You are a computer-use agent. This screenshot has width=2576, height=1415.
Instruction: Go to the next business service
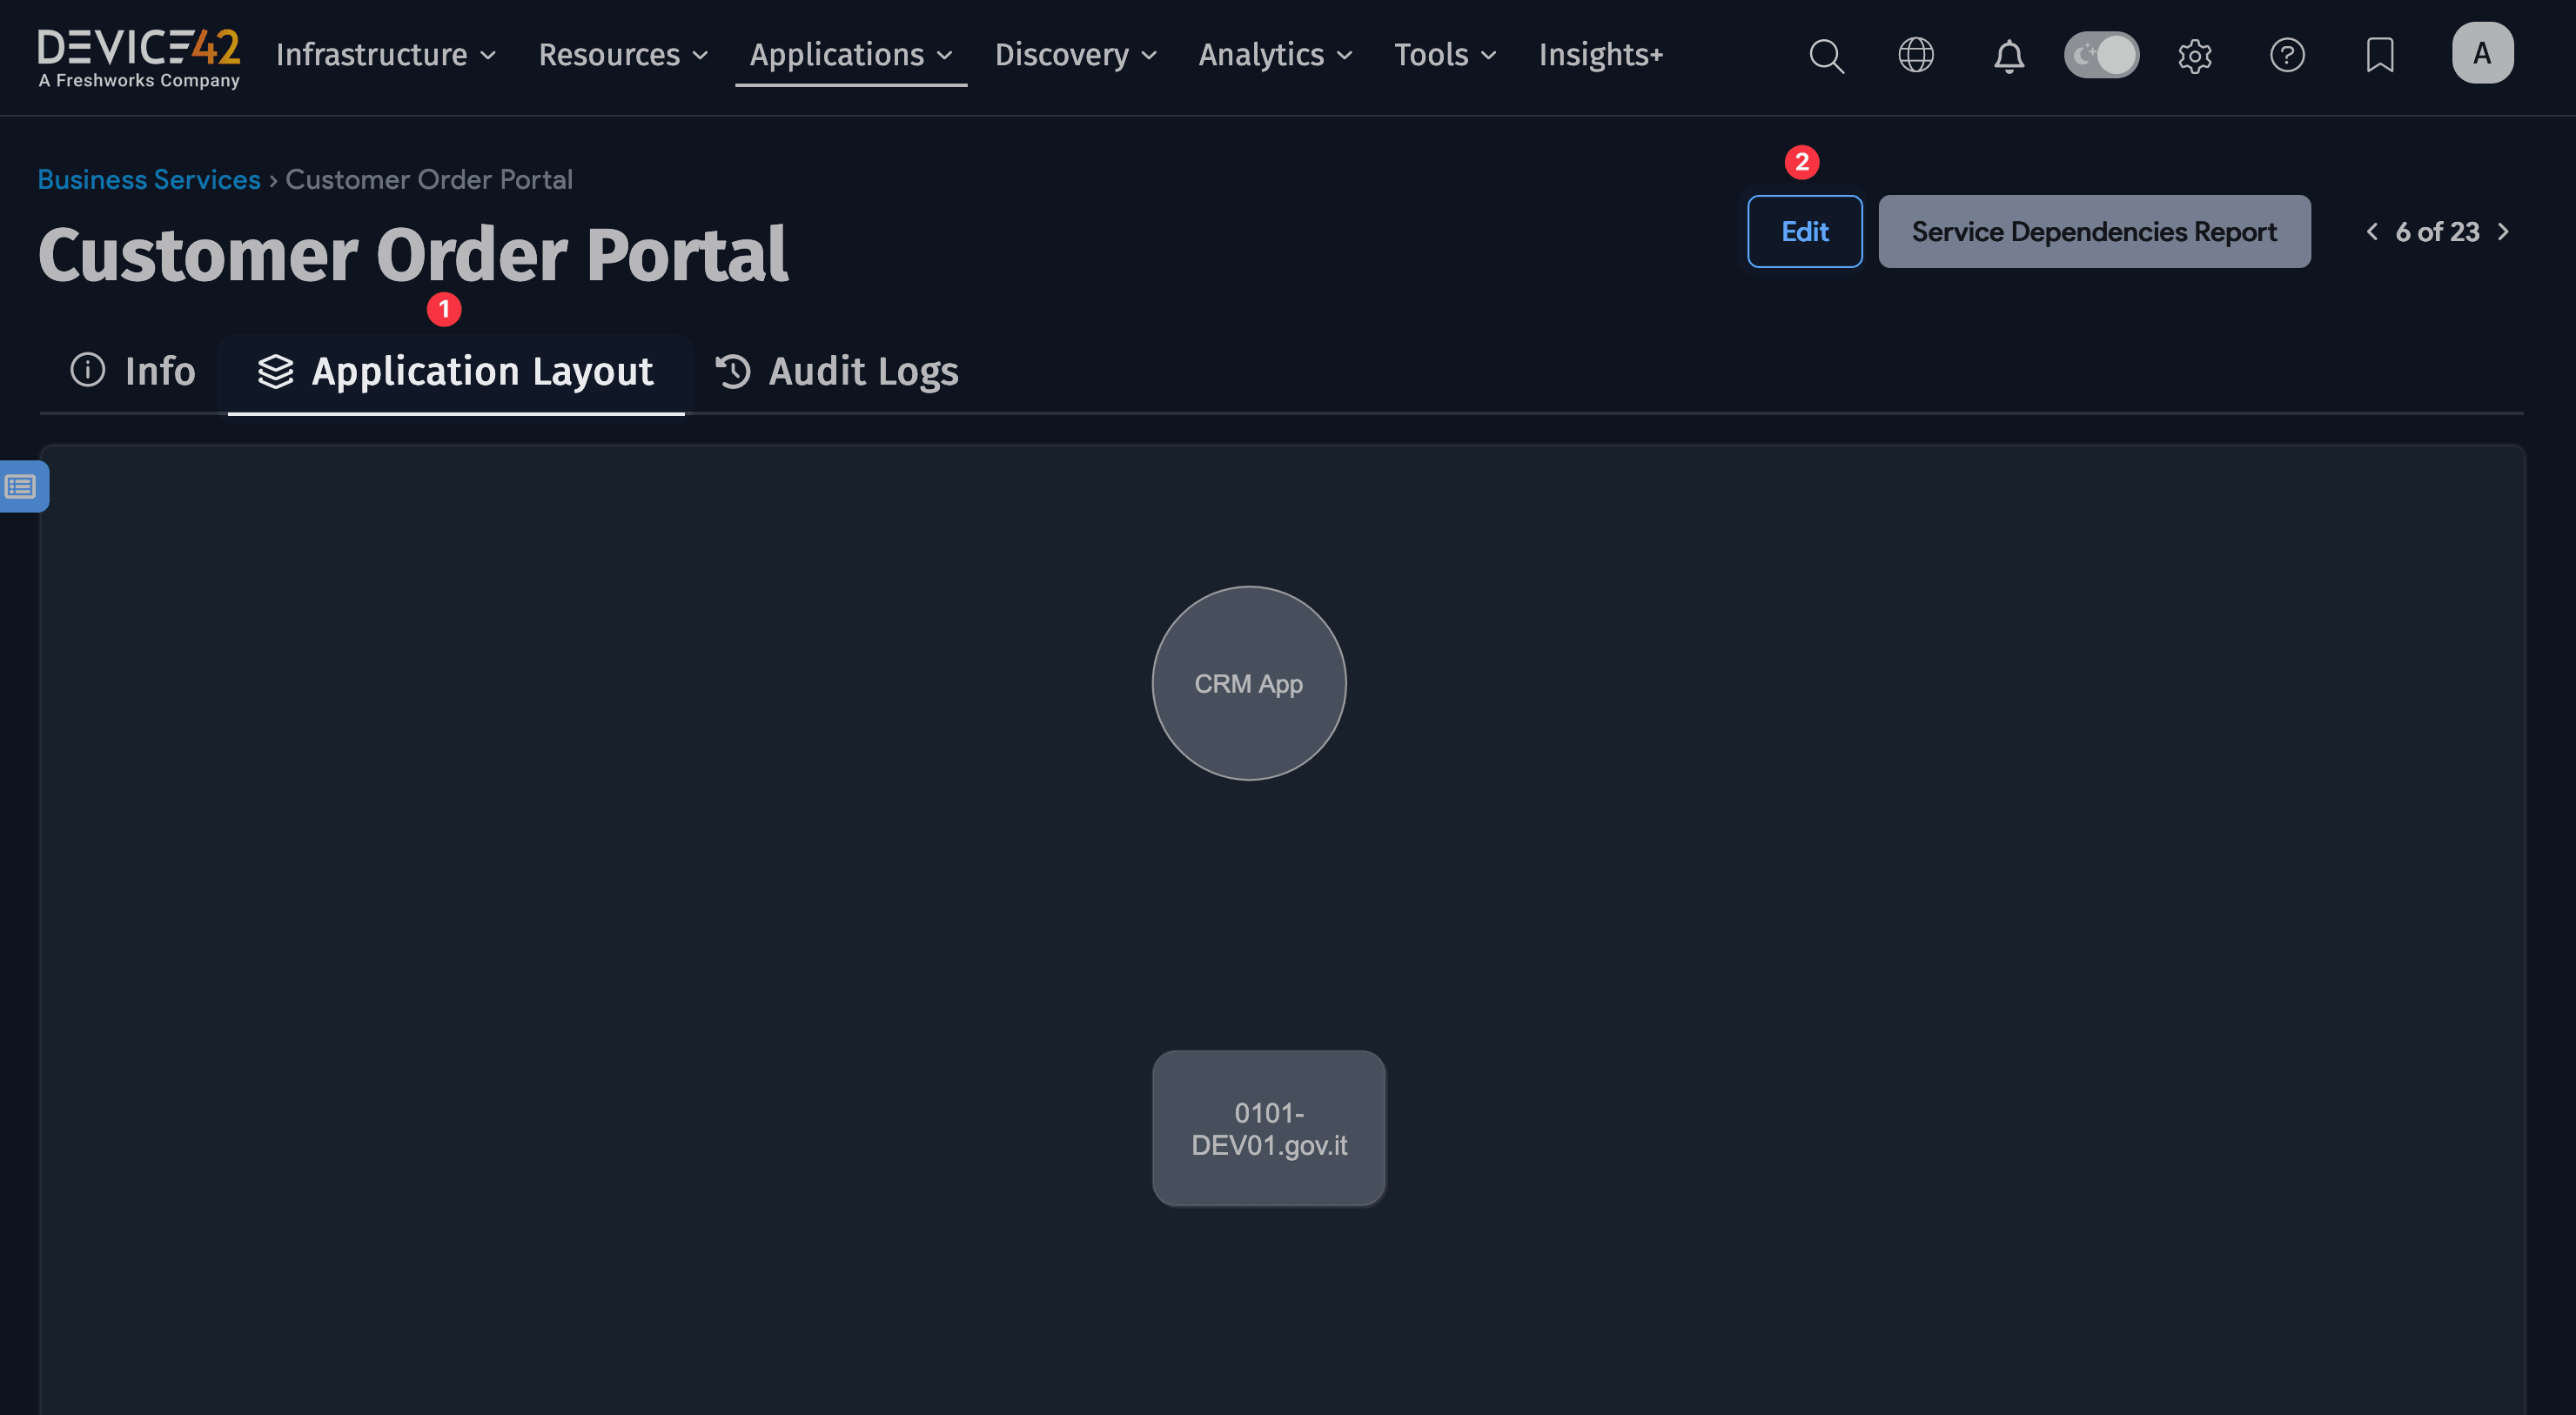coord(2502,231)
